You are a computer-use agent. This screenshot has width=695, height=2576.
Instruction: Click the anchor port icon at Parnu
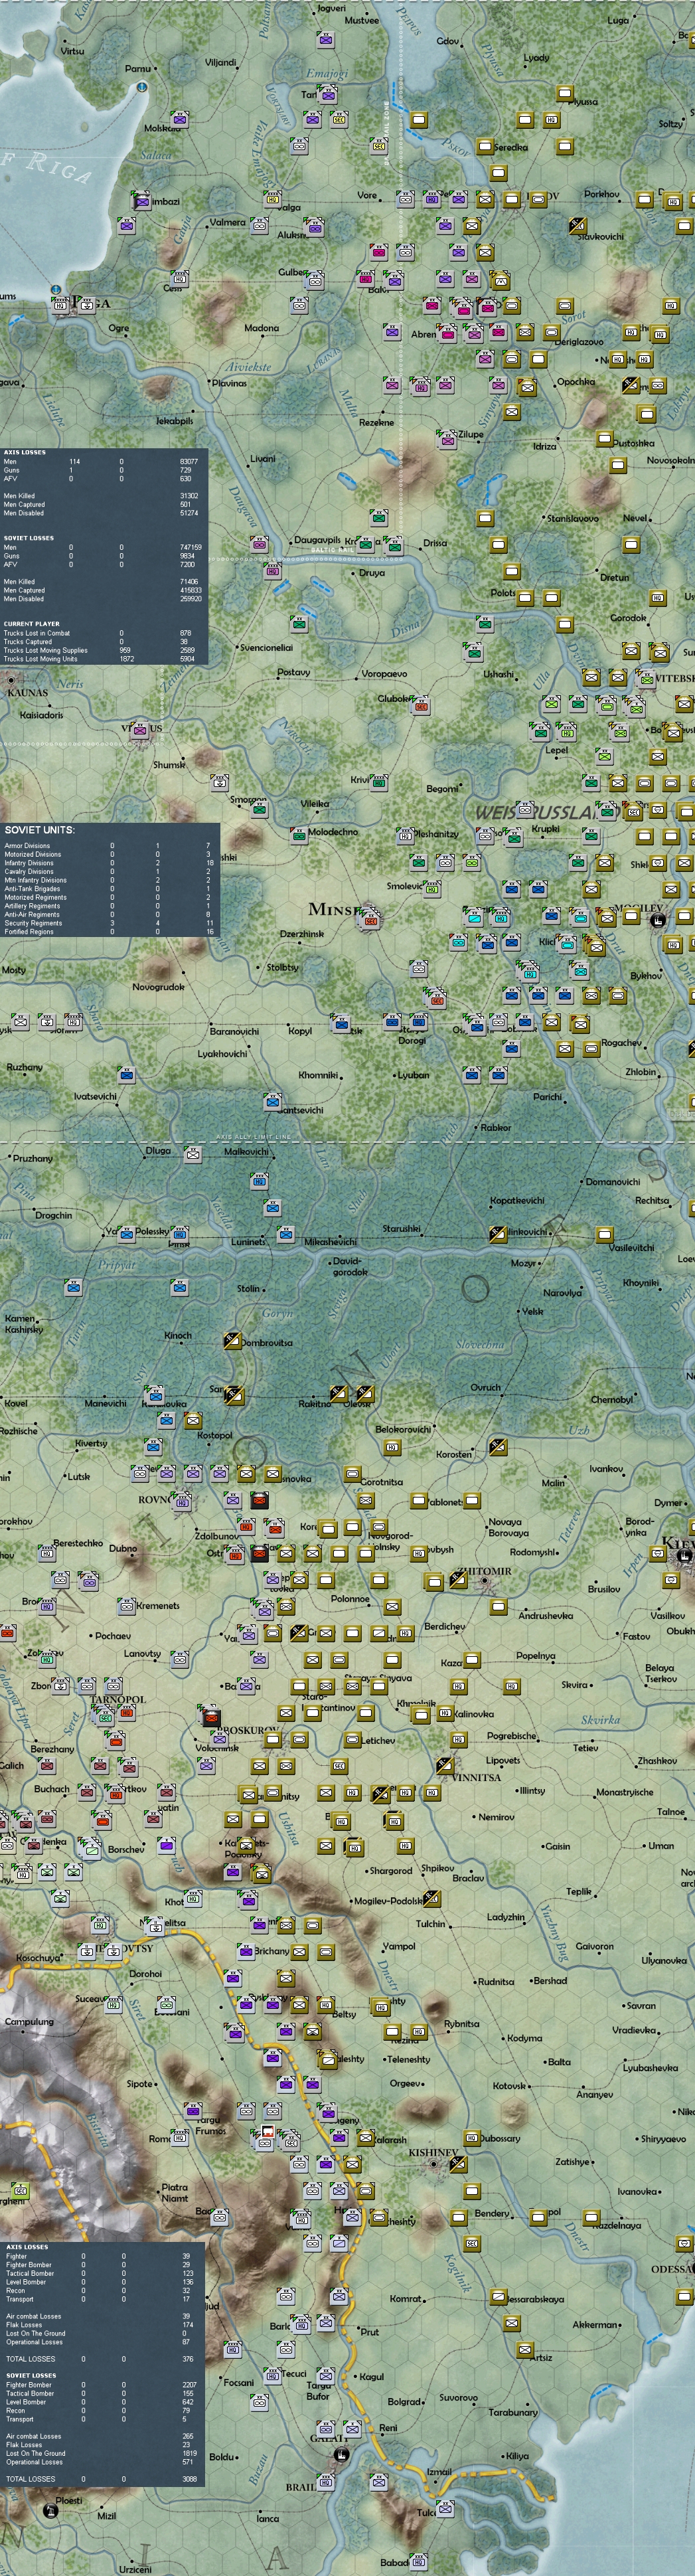(142, 88)
